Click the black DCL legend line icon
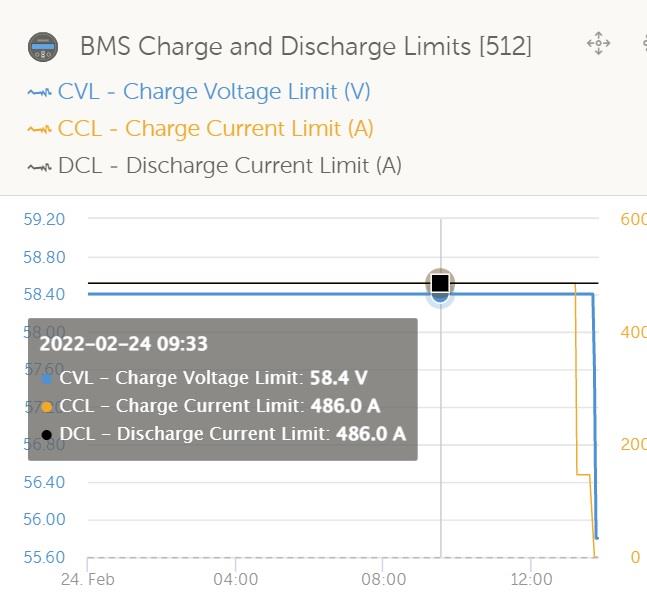 click(40, 167)
